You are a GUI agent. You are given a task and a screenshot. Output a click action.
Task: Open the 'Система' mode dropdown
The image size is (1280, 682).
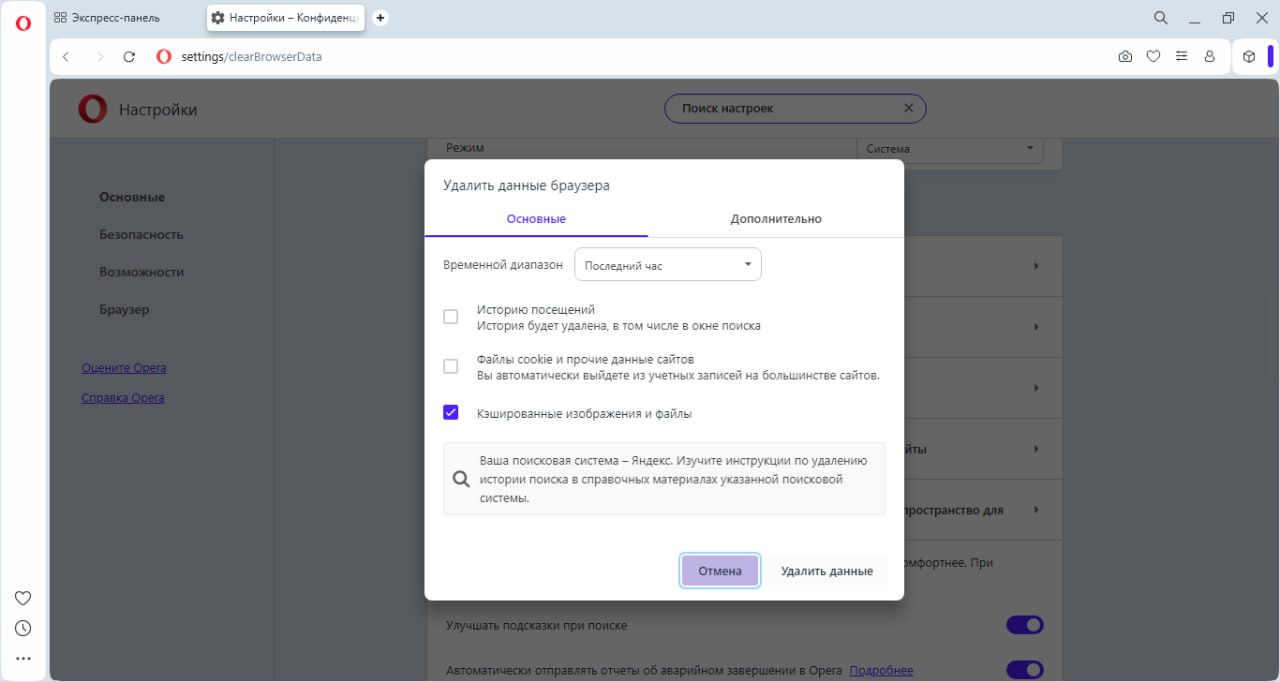coord(950,149)
